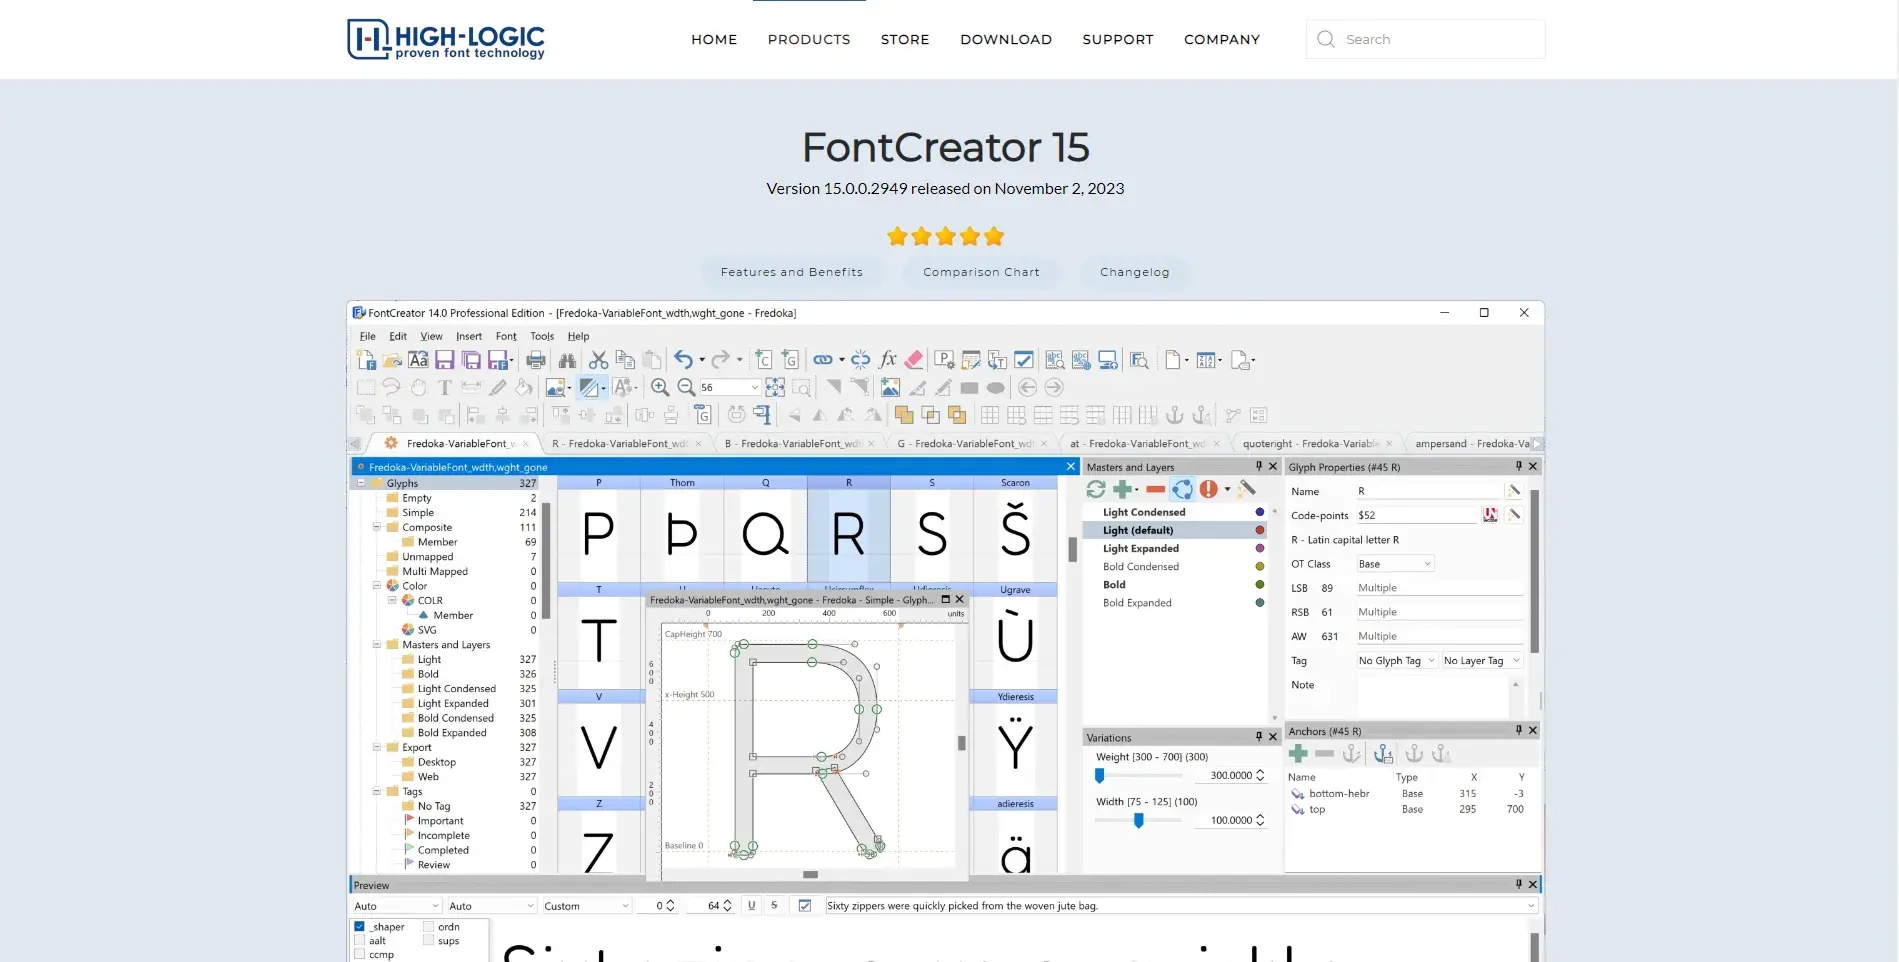Click the Copy toolbar icon
1899x962 pixels.
point(625,360)
